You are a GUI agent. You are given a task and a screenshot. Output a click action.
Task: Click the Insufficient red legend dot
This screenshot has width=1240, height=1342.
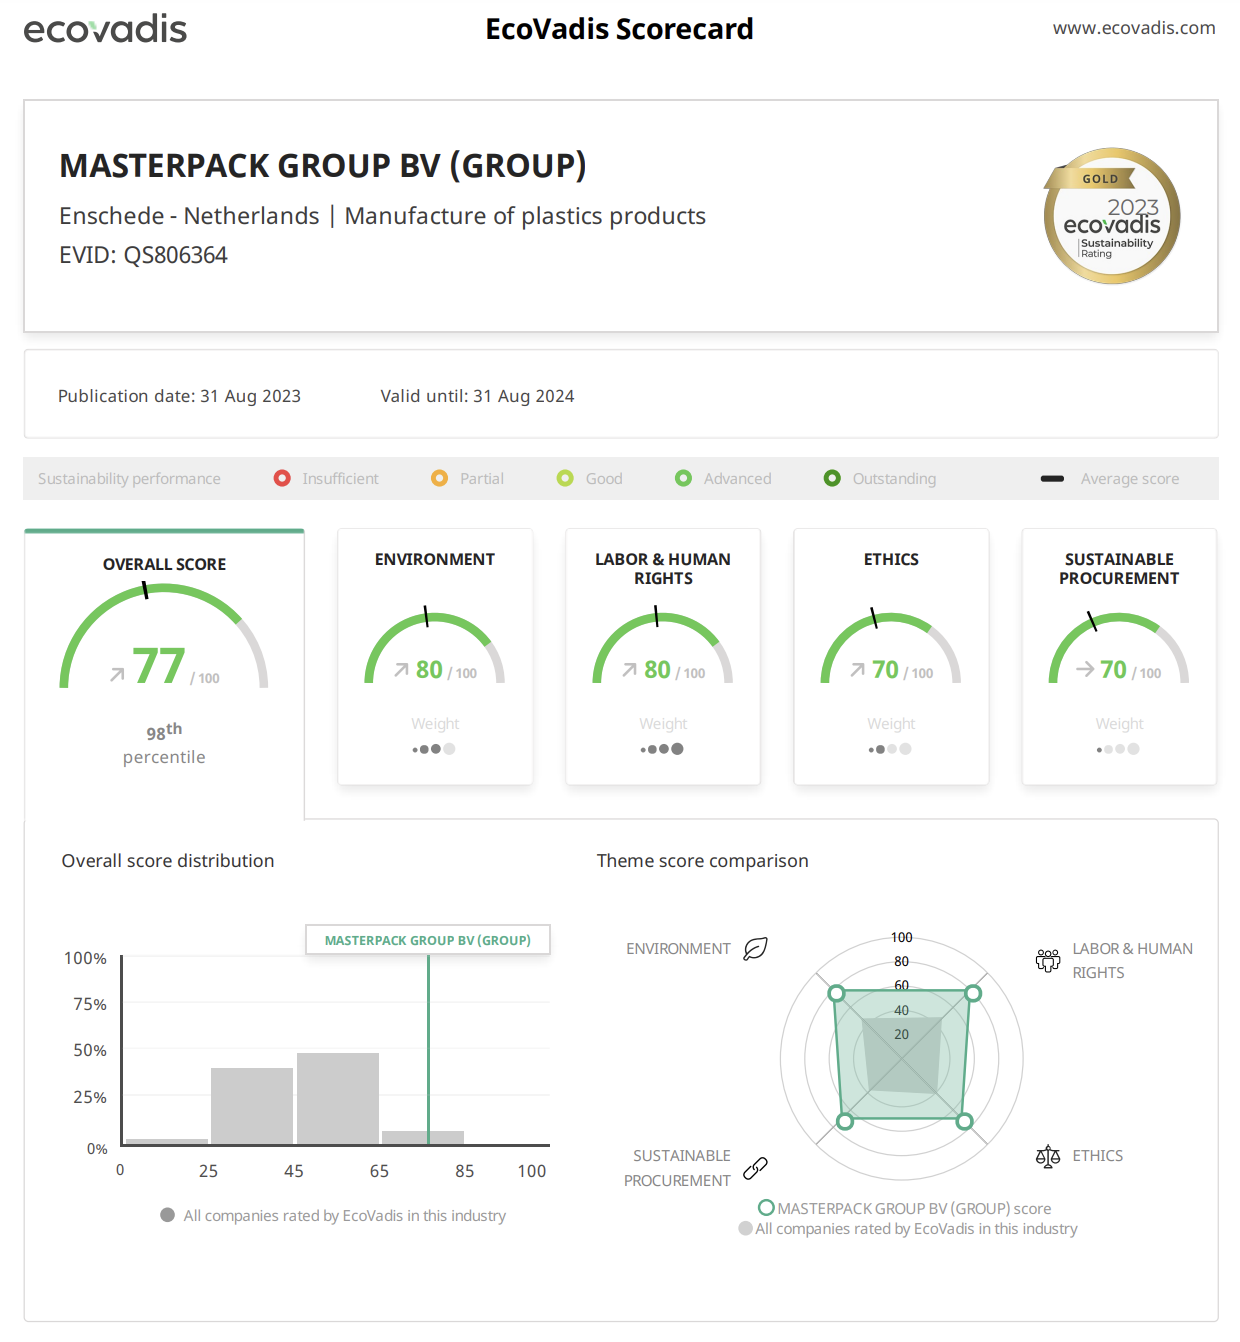coord(282,479)
